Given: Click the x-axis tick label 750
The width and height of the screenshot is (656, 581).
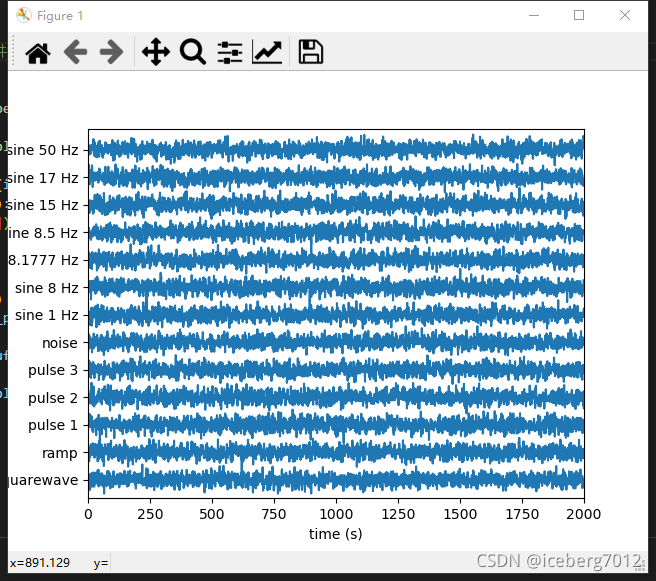Looking at the screenshot, I should tap(274, 514).
